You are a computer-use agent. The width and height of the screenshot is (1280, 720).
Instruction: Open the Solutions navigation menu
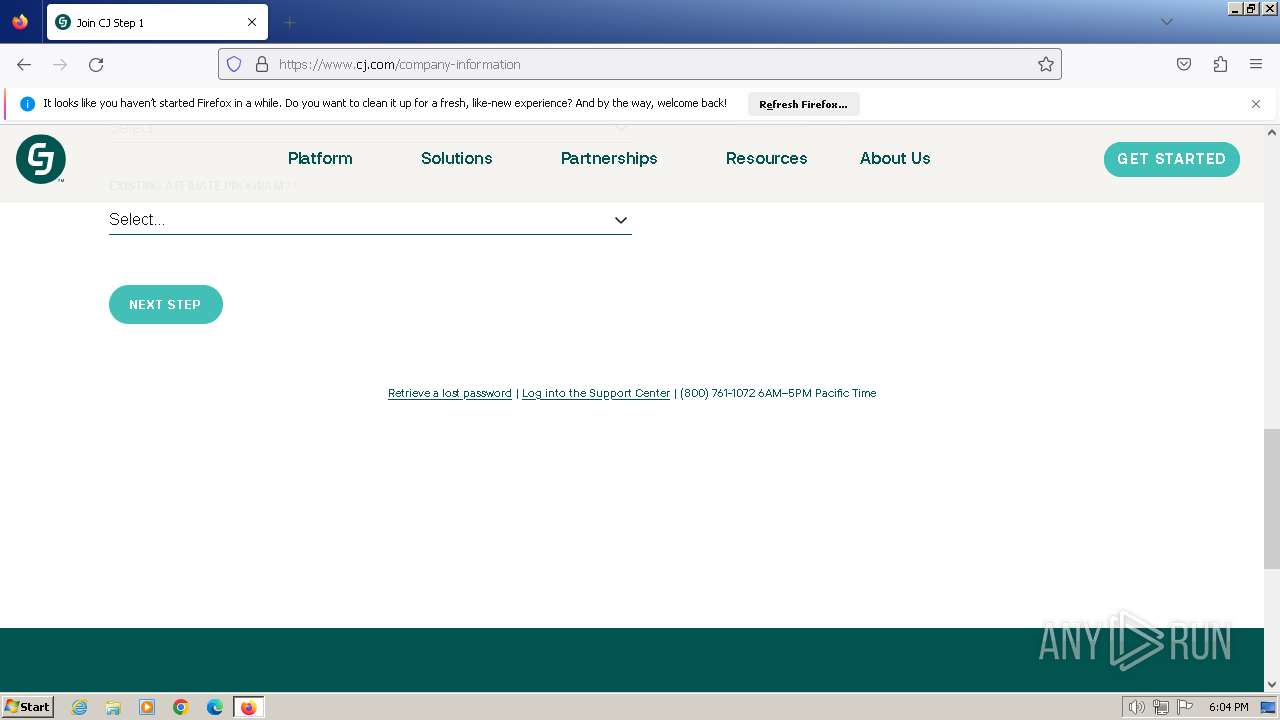457,158
